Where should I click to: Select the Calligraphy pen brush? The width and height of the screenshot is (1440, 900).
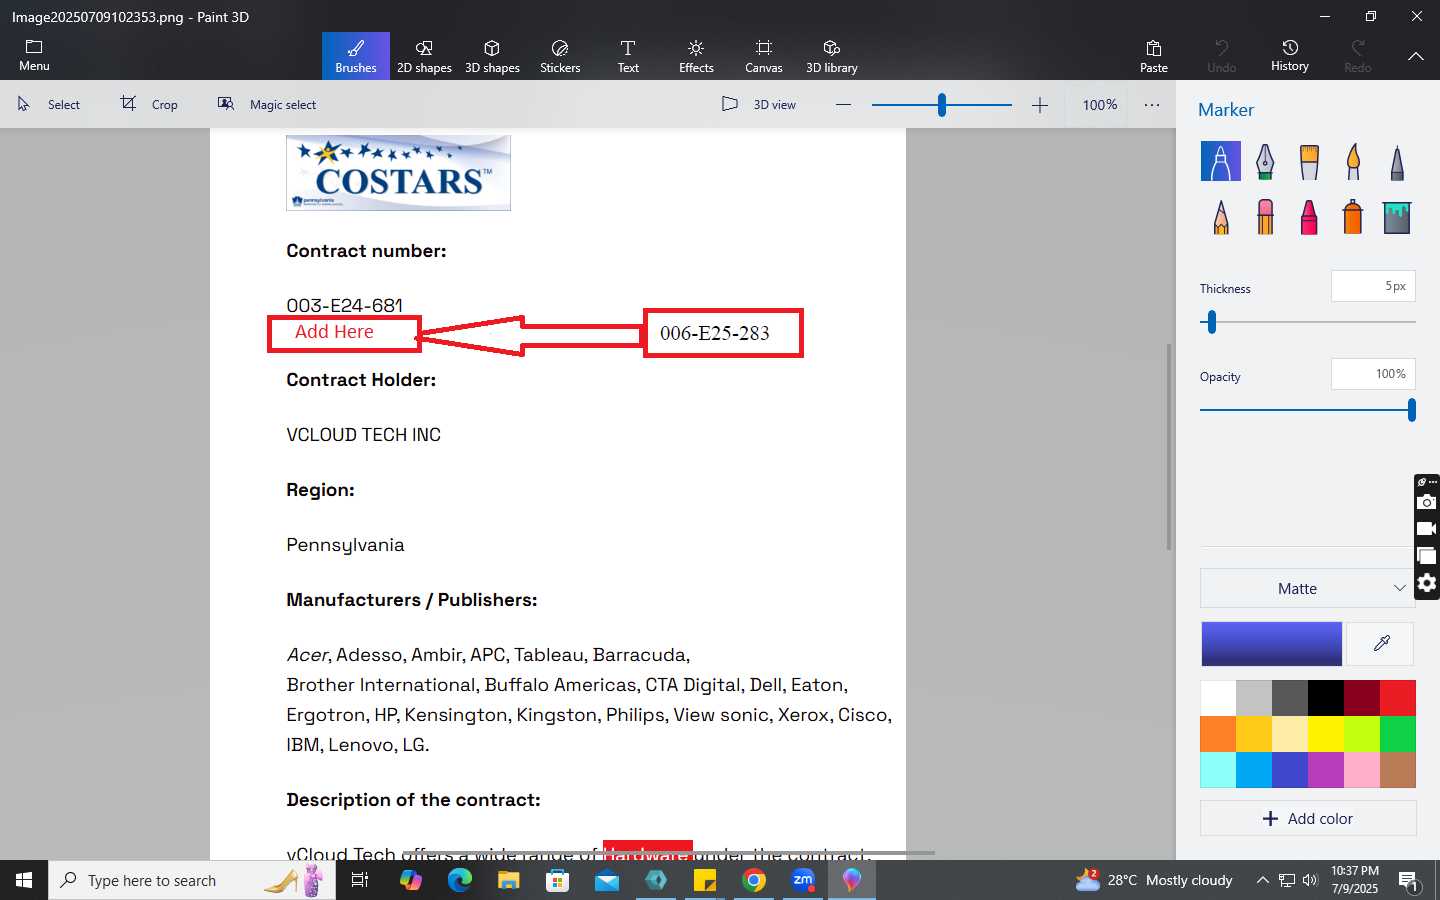(1265, 161)
